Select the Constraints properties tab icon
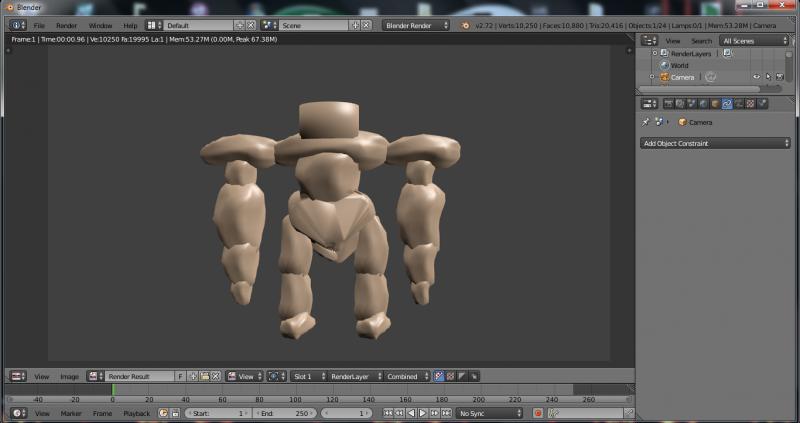This screenshot has width=800, height=423. point(727,103)
